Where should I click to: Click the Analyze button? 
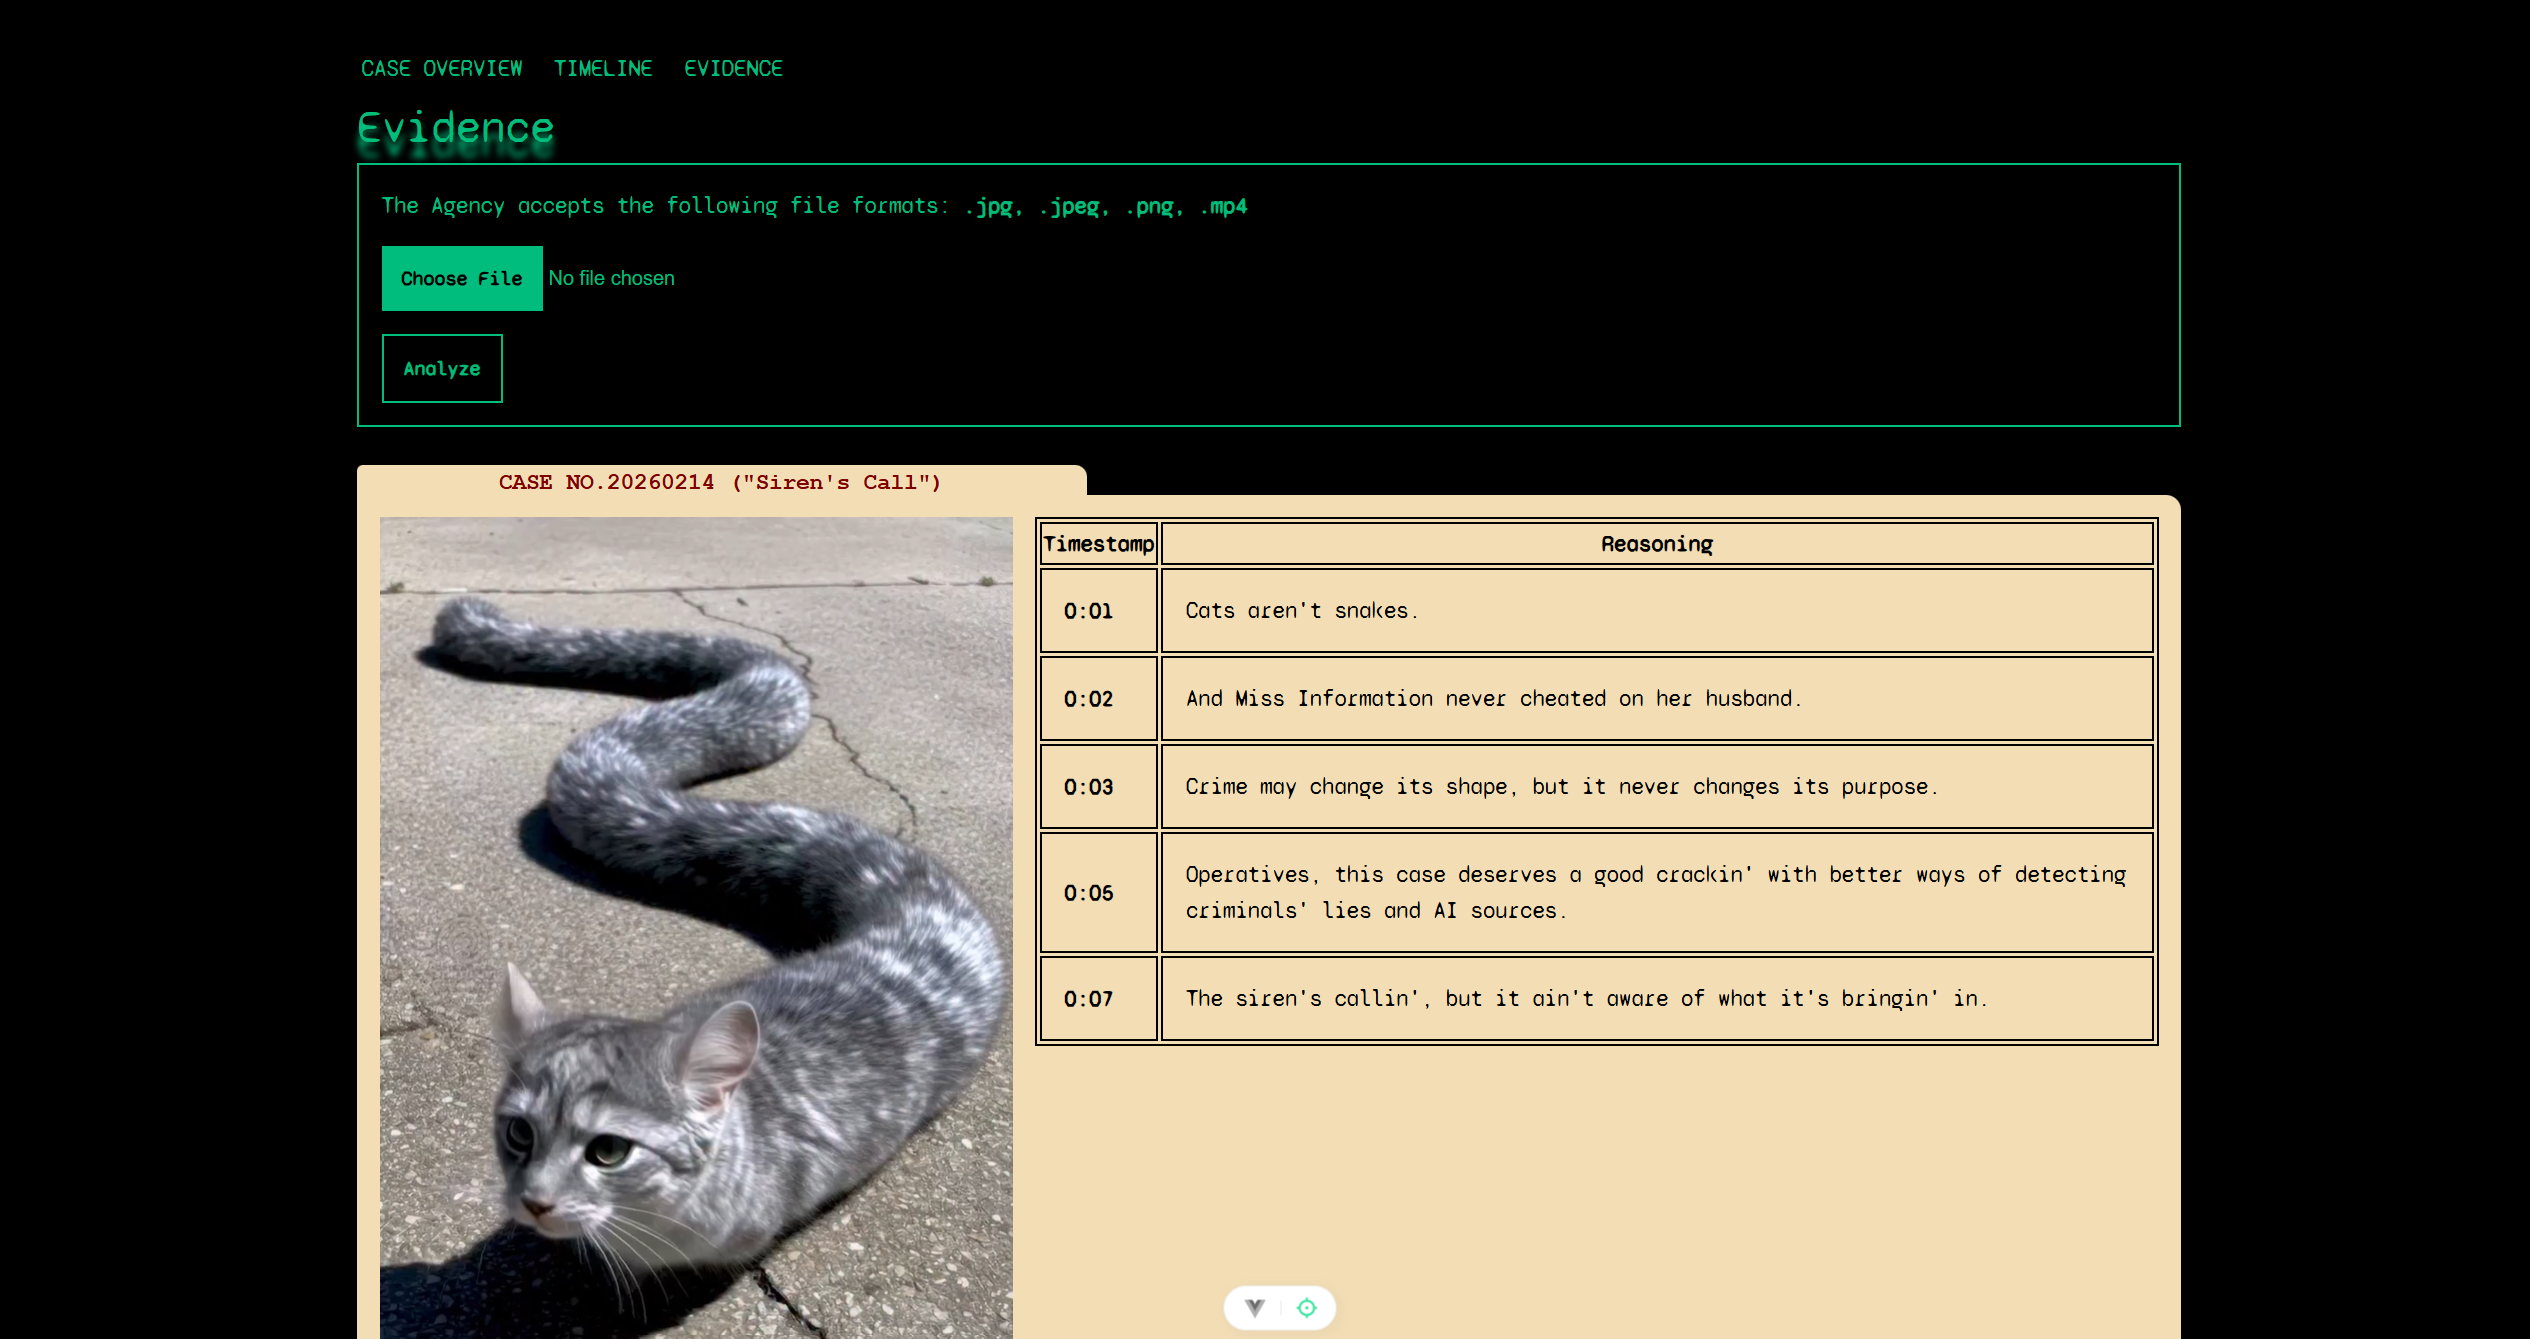(442, 369)
